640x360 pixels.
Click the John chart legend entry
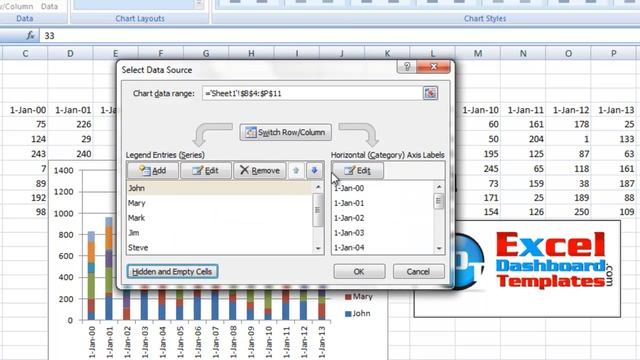click(x=358, y=313)
